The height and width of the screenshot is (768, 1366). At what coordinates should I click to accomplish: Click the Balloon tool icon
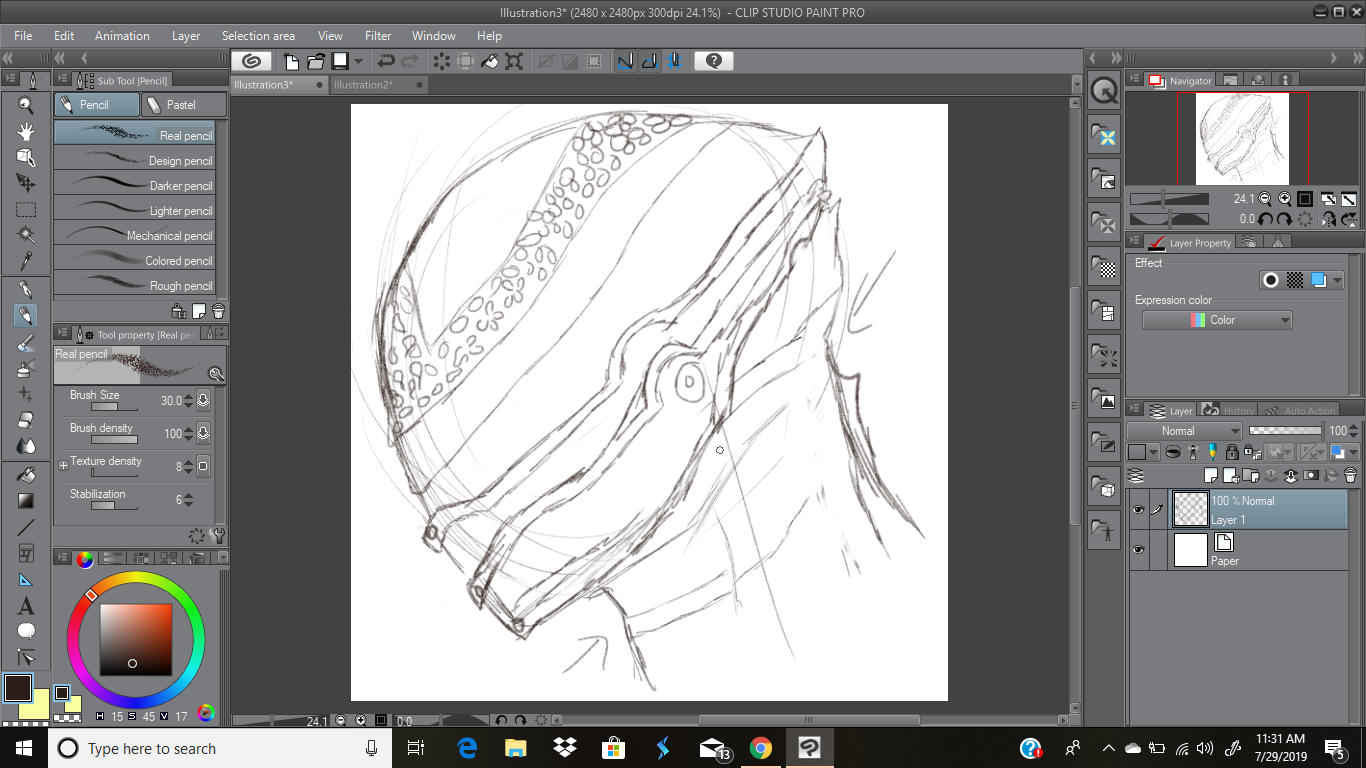point(26,631)
